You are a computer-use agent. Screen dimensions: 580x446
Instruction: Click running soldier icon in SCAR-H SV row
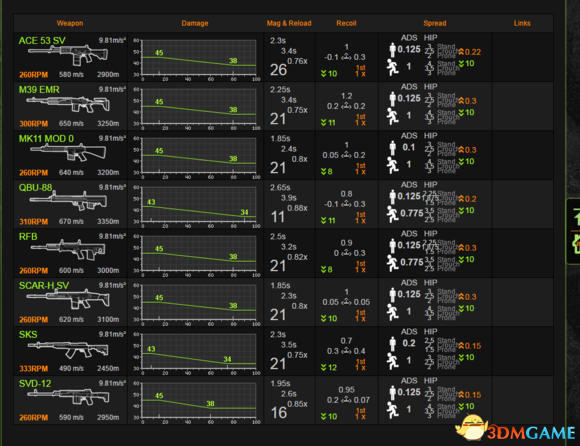click(x=392, y=312)
